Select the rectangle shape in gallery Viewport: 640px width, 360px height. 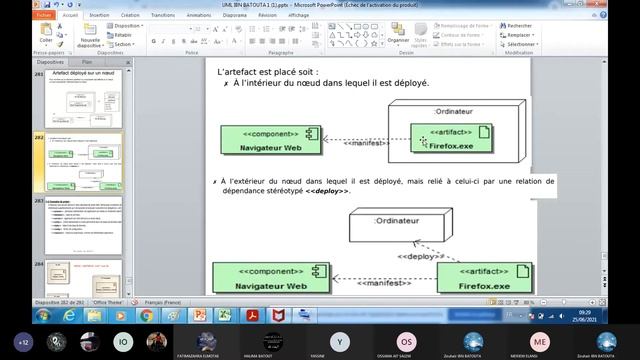tap(358, 27)
